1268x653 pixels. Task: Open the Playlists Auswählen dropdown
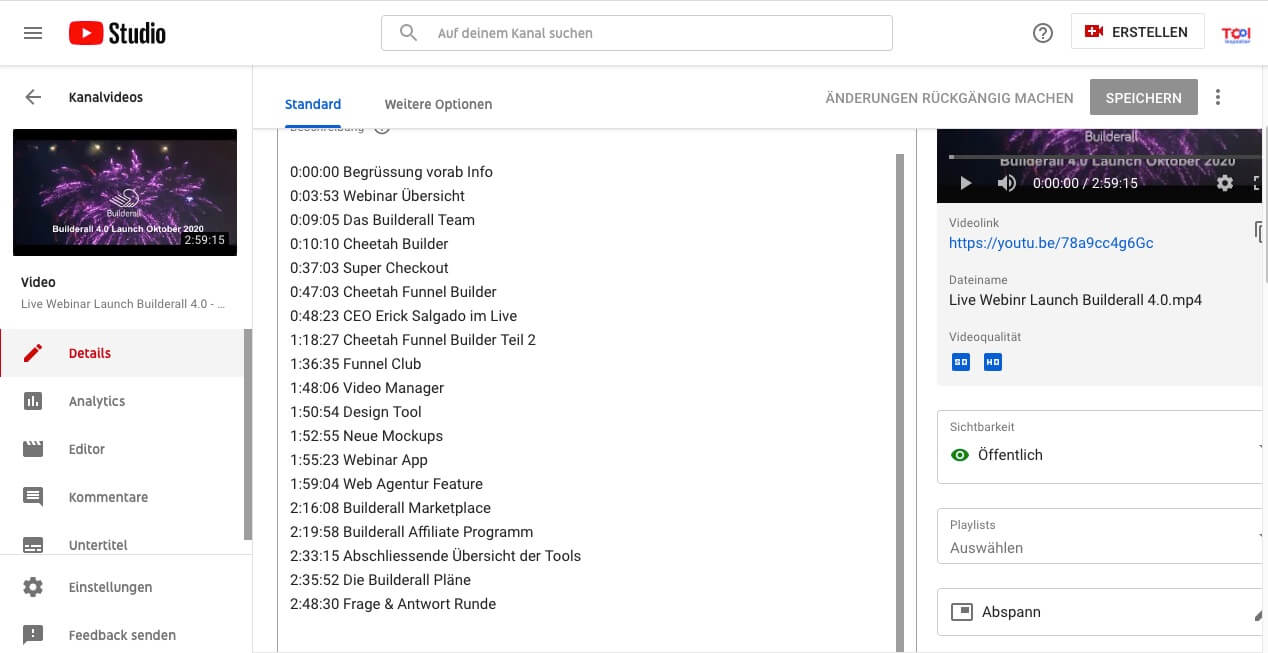pos(1102,537)
